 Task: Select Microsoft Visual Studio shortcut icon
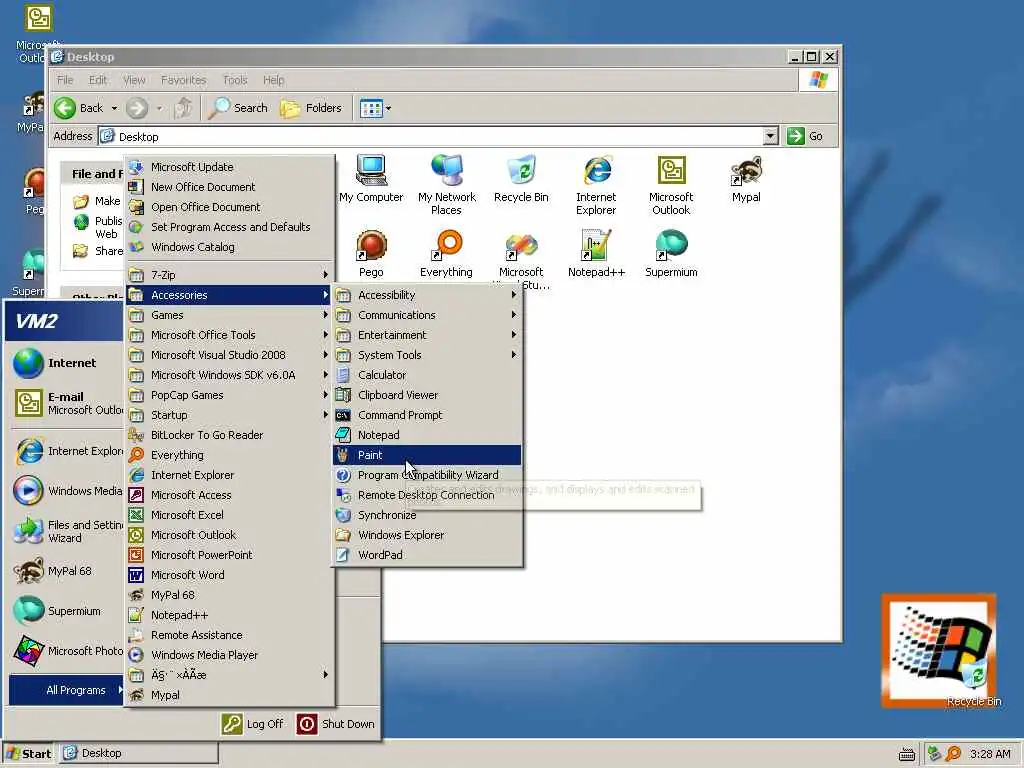[x=521, y=259]
